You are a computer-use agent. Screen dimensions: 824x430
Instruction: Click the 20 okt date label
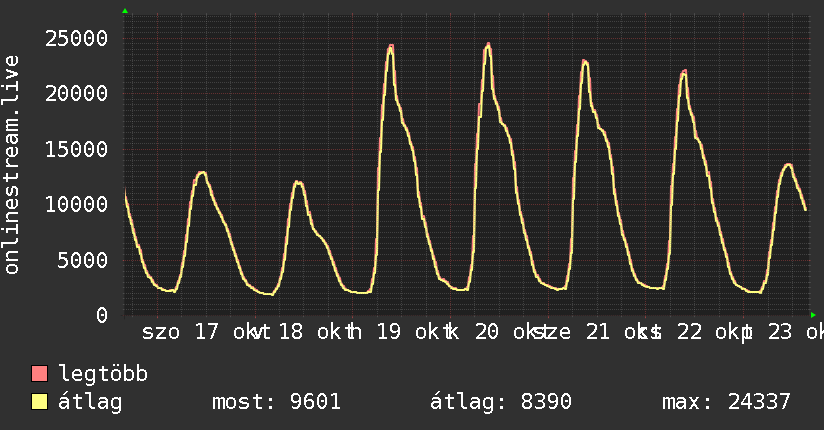(506, 332)
